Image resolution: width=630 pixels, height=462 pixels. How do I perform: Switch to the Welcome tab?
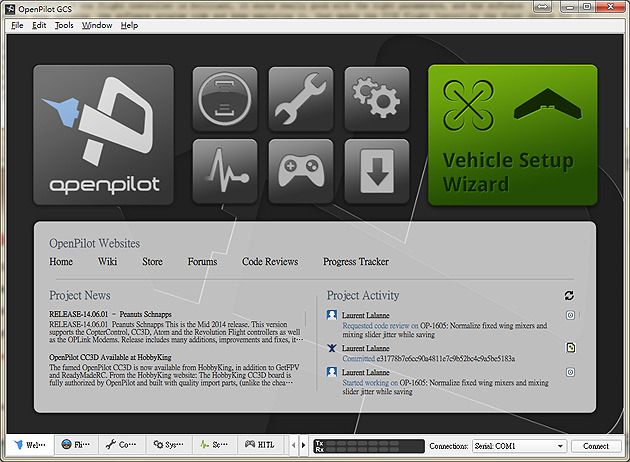pyautogui.click(x=30, y=445)
